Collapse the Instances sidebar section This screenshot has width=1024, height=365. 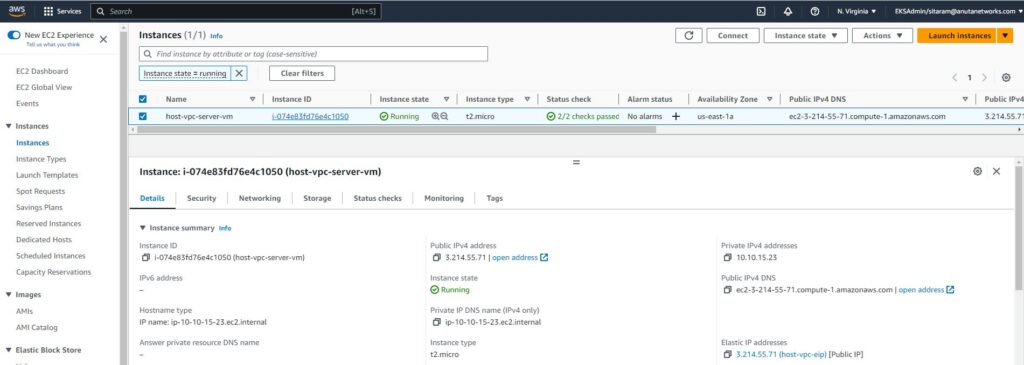click(x=8, y=126)
